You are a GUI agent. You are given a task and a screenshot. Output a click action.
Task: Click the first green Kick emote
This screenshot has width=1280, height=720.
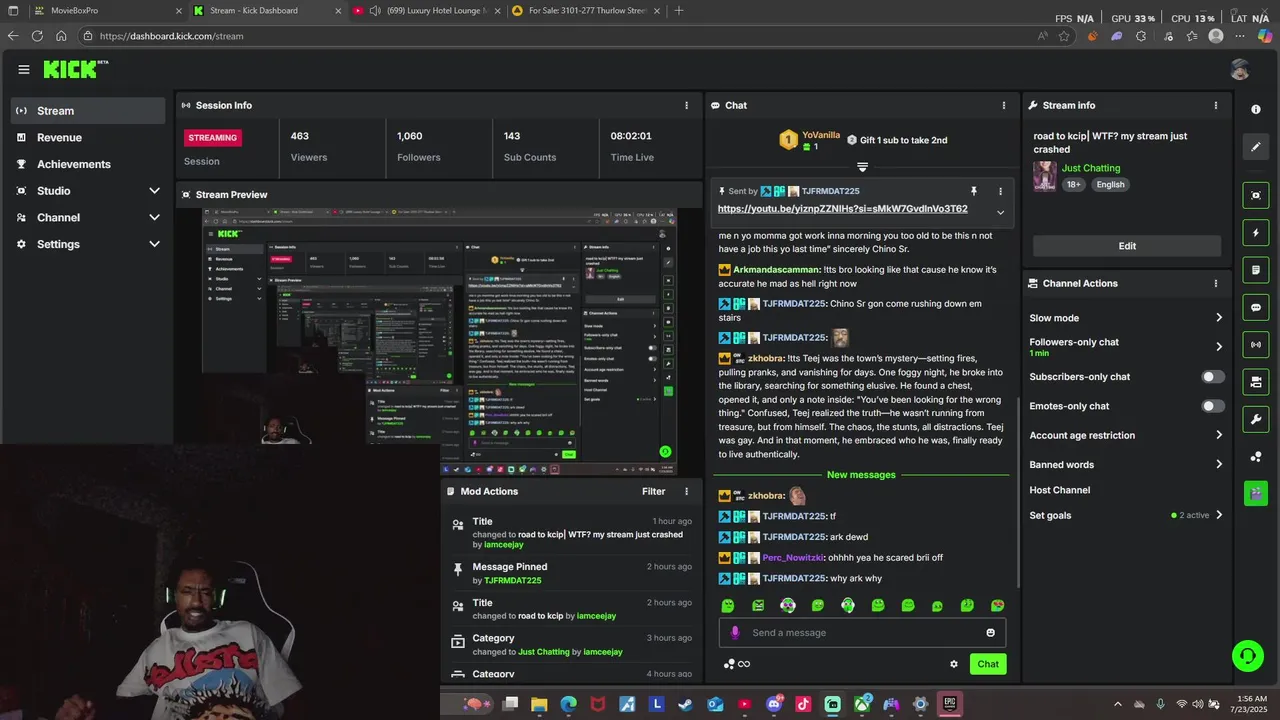[728, 606]
